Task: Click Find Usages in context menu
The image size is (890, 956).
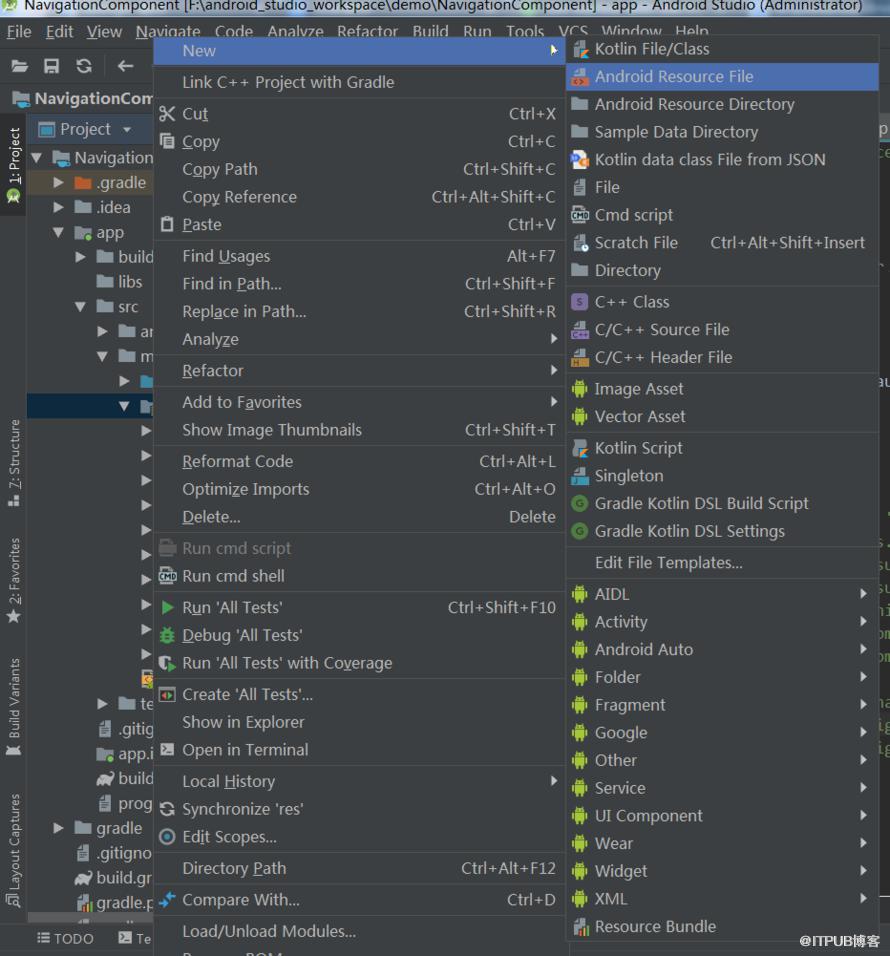Action: (358, 256)
